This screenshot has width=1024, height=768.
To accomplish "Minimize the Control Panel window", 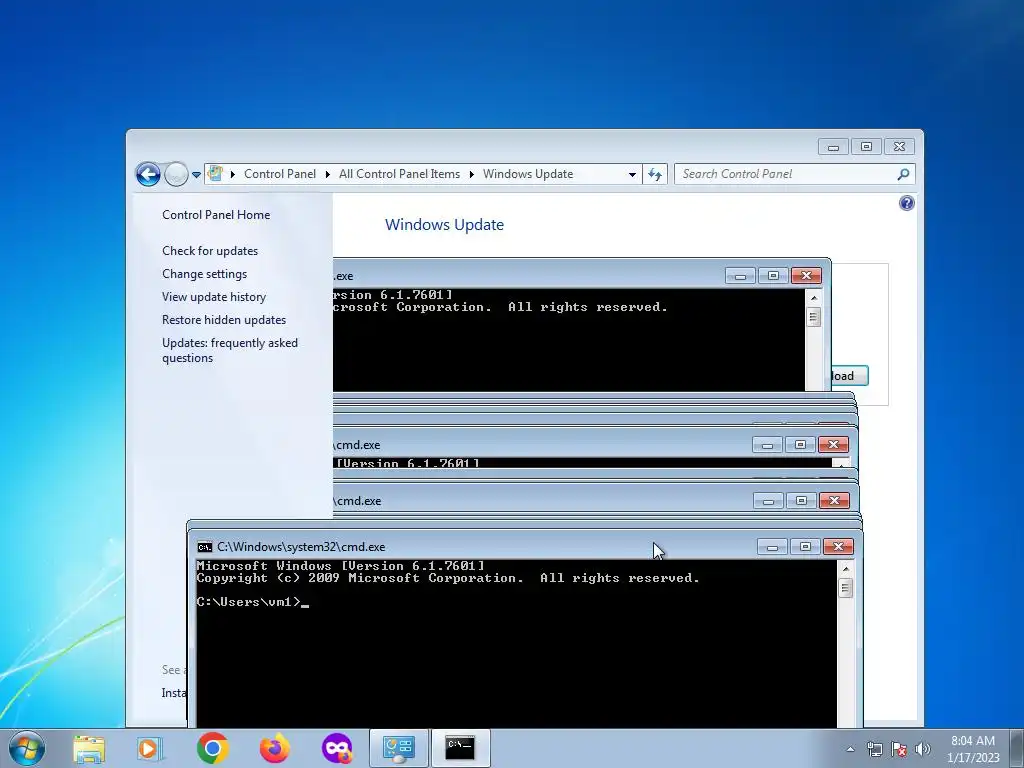I will click(833, 147).
